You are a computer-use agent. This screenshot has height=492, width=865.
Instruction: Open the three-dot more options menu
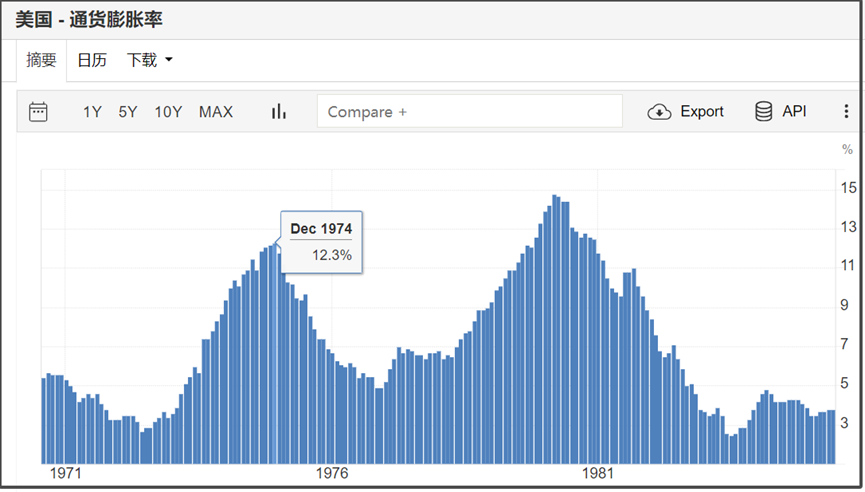[x=846, y=111]
